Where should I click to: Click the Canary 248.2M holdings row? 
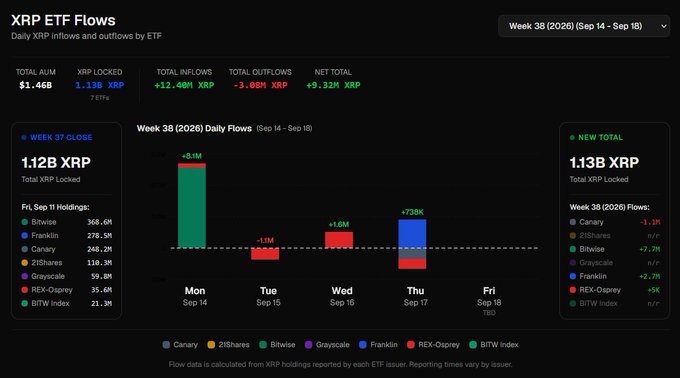coord(66,249)
